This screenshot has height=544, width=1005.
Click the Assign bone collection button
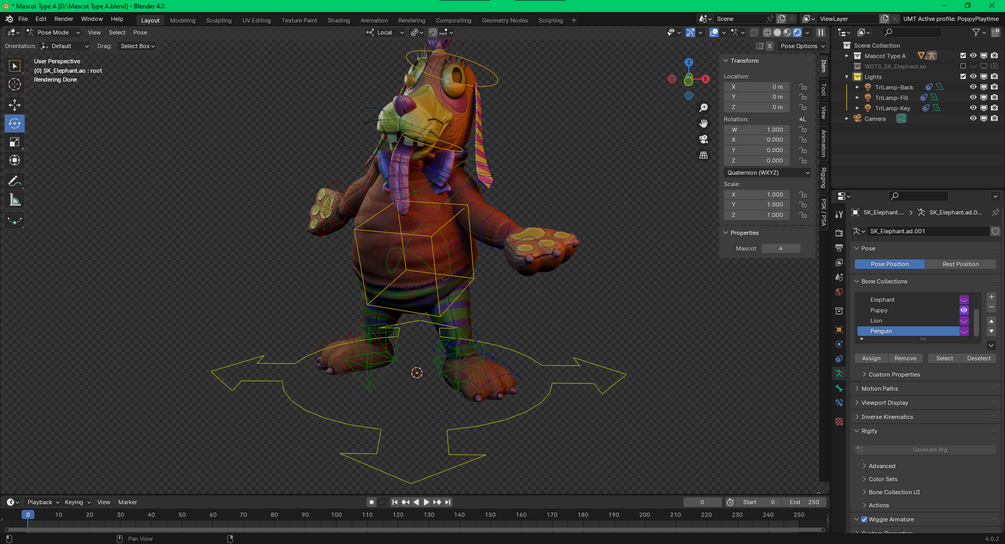point(871,358)
